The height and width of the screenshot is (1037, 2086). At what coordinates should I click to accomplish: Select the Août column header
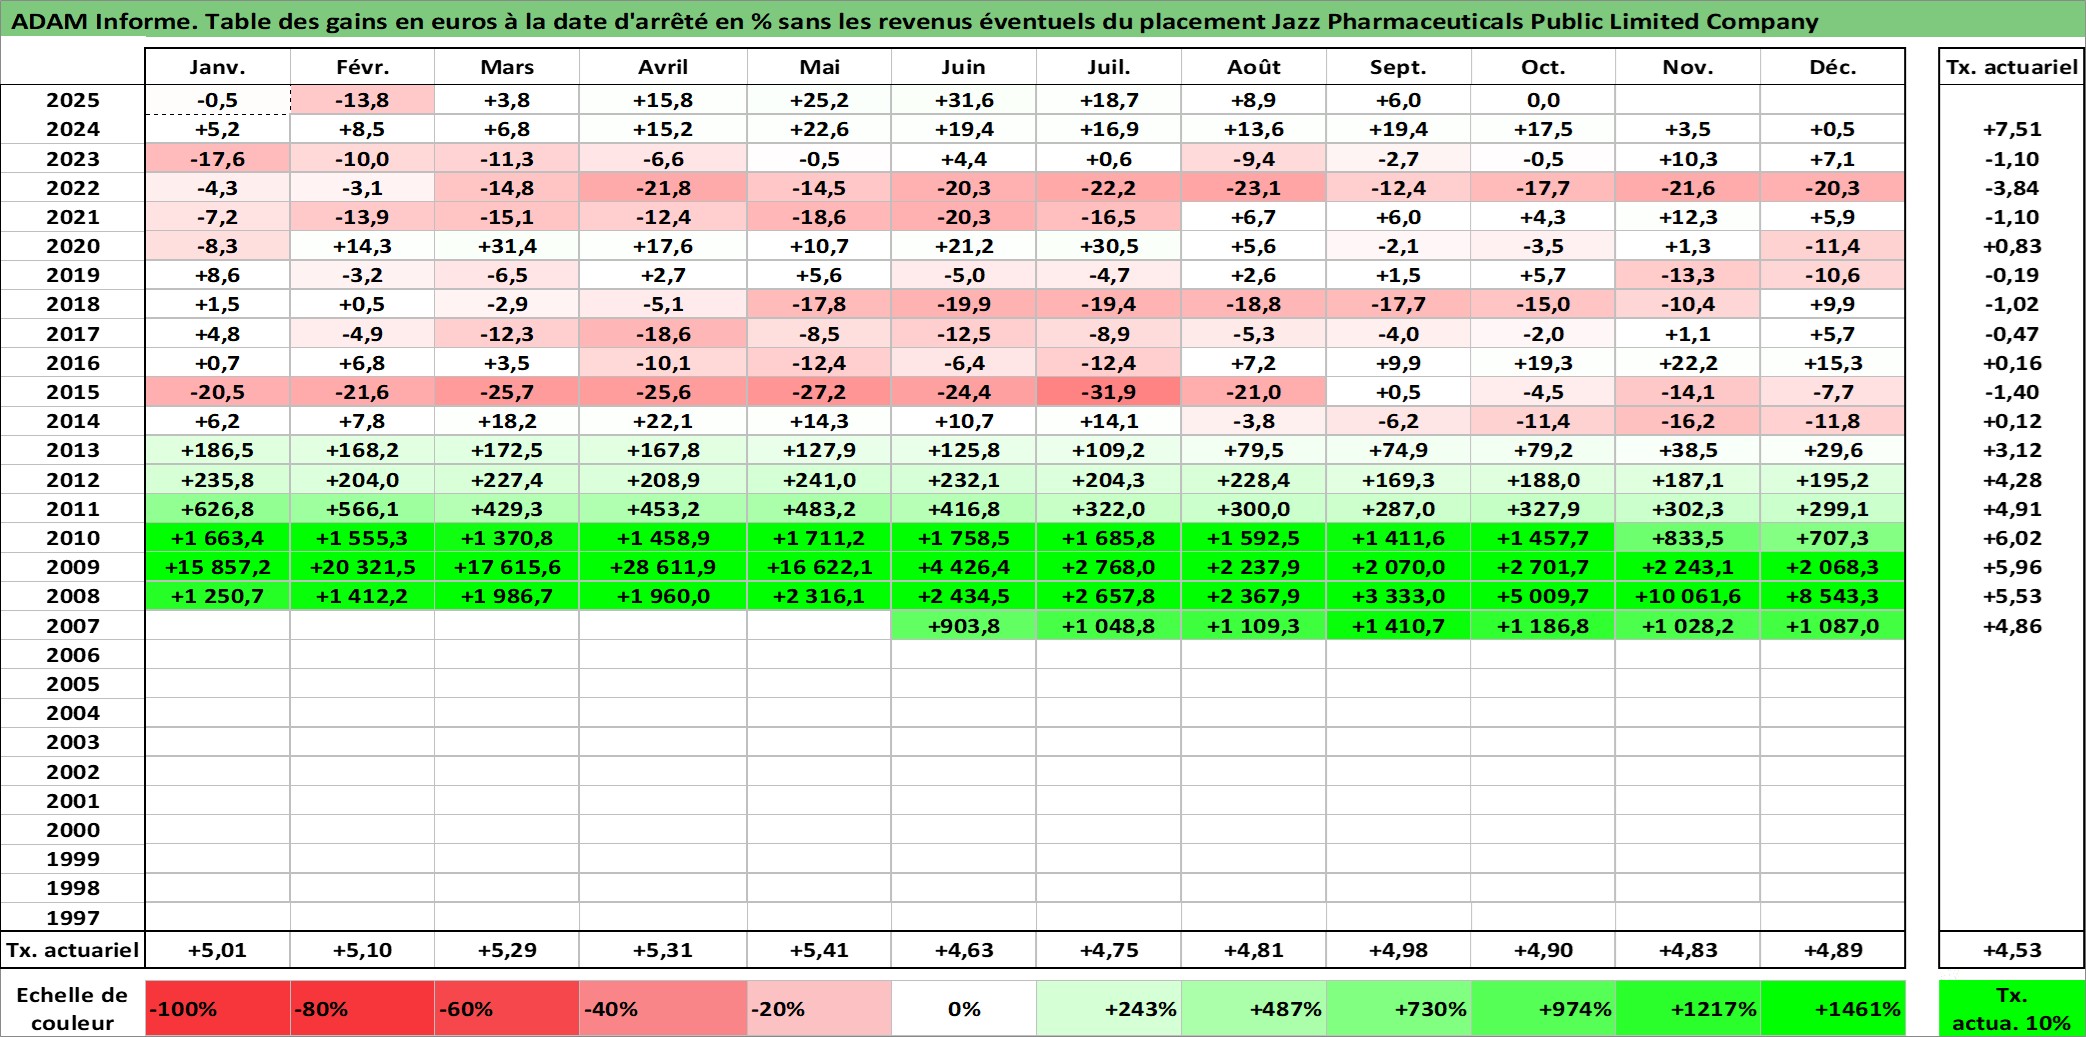click(x=1253, y=67)
